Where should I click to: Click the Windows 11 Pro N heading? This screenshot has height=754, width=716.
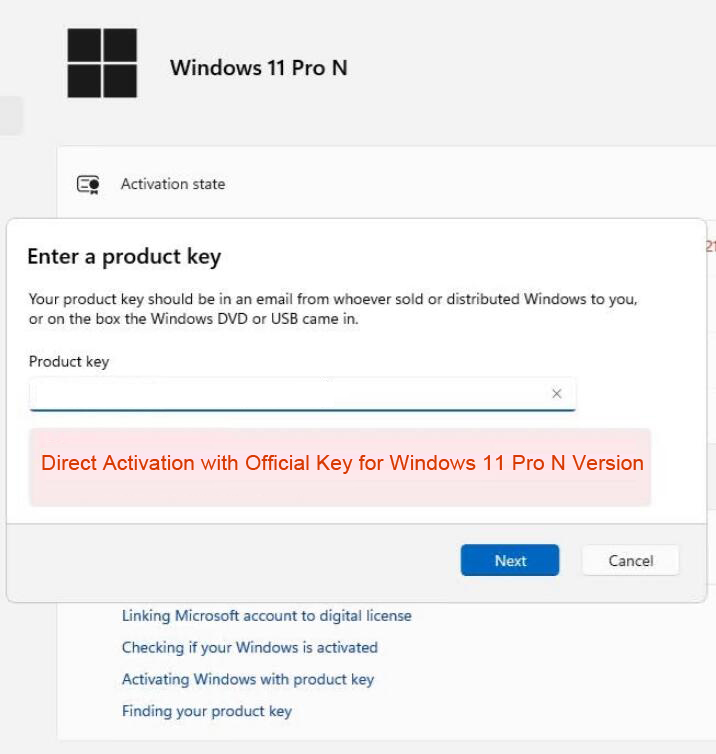coord(258,68)
